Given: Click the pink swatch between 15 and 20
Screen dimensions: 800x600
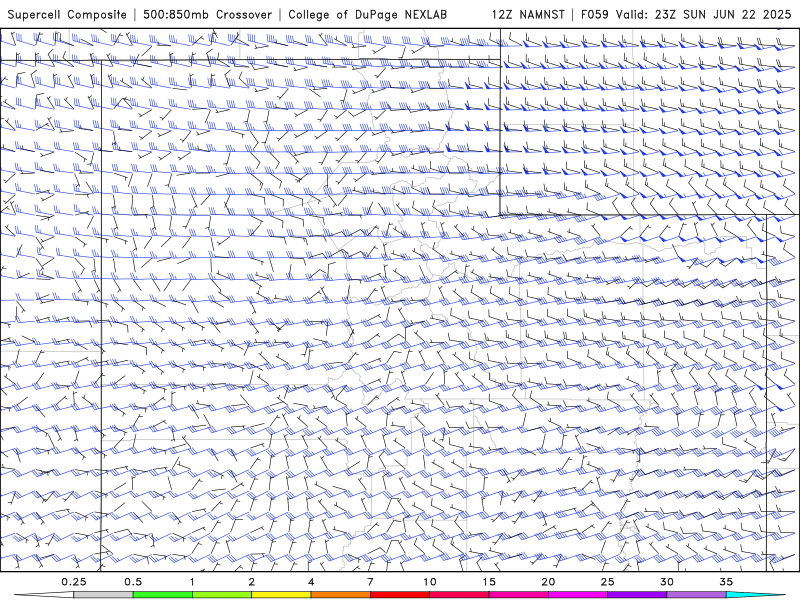Looking at the screenshot, I should (518, 595).
